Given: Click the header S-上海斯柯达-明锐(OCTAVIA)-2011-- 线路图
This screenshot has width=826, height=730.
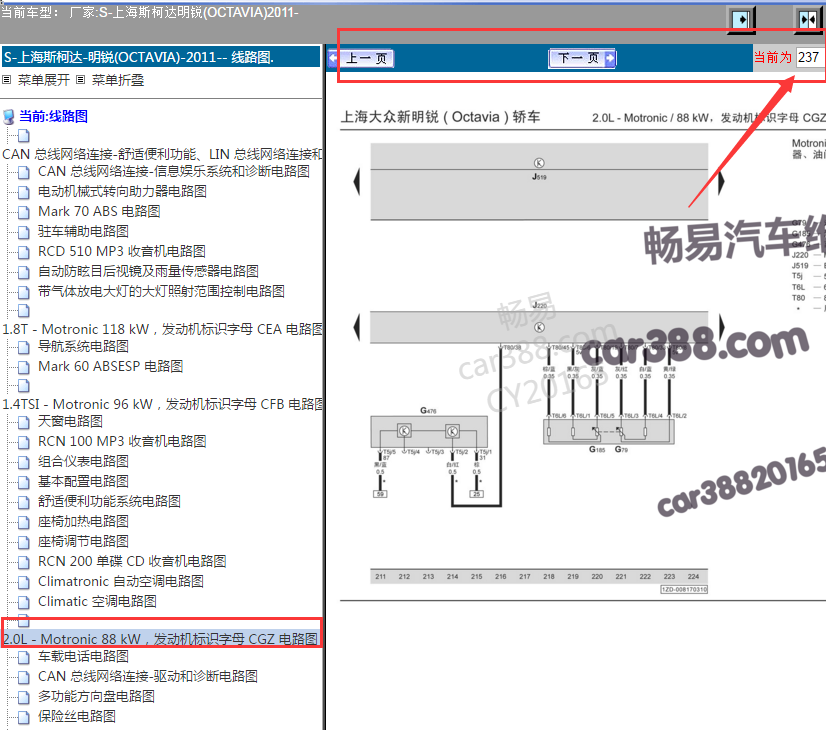Looking at the screenshot, I should pos(139,57).
